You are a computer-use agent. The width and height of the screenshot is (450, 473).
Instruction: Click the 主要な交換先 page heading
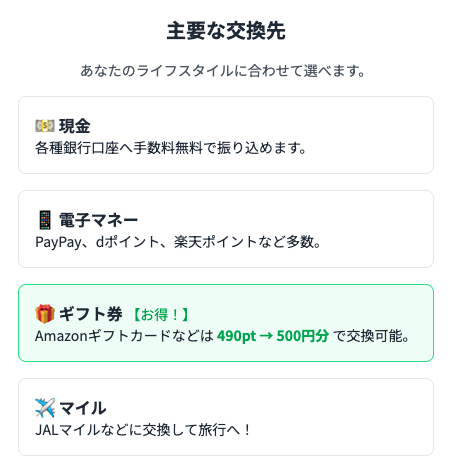tap(226, 31)
